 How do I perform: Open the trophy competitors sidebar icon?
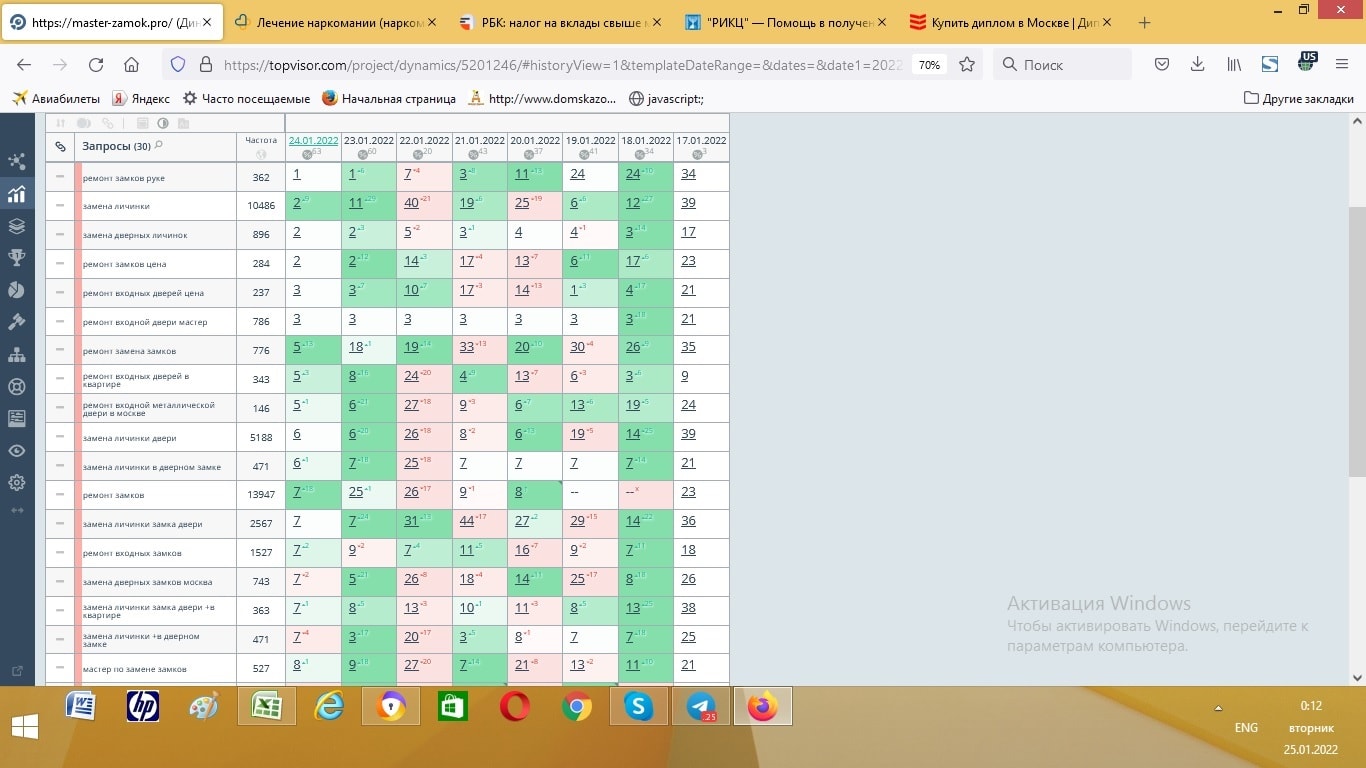(16, 258)
